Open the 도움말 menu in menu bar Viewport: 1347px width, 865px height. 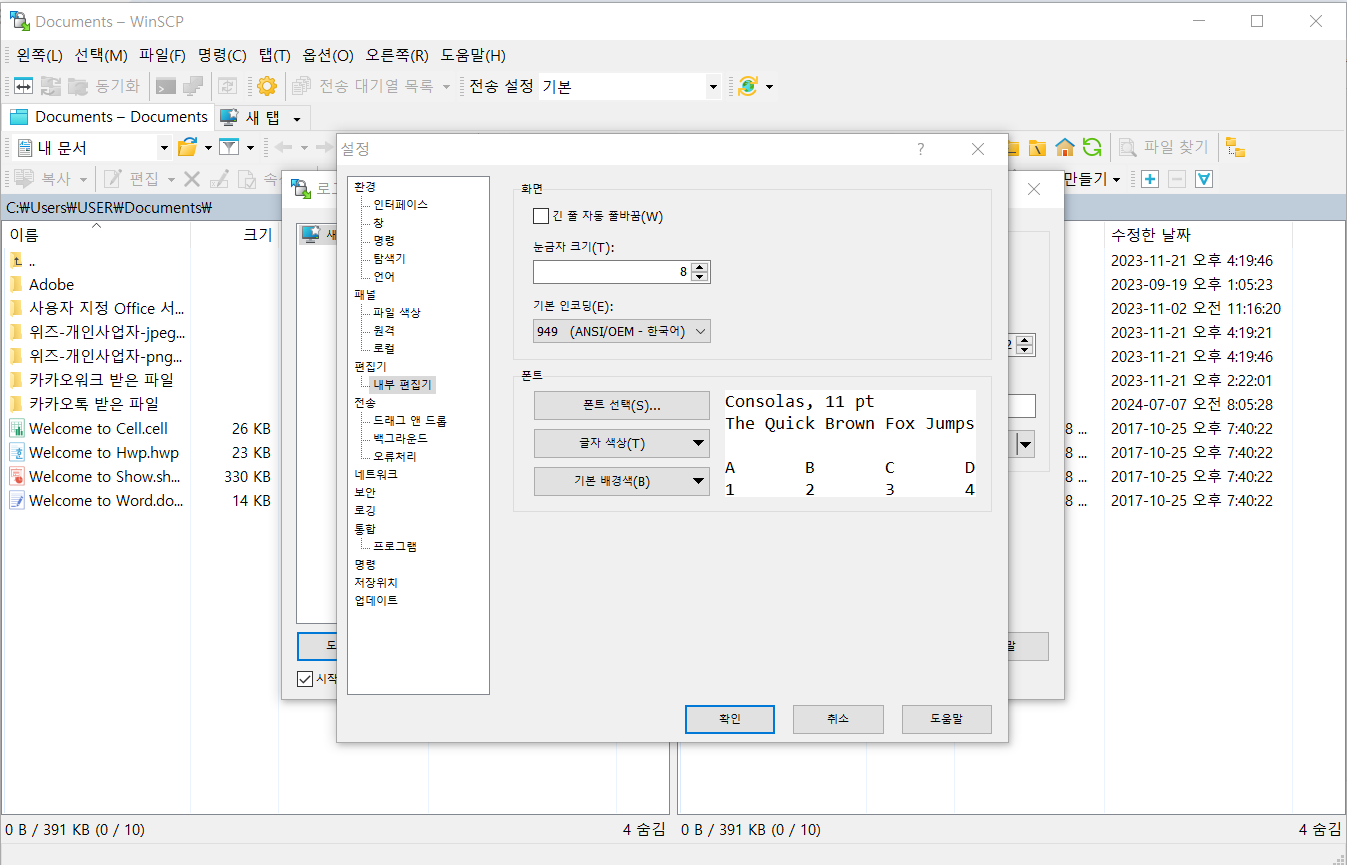pos(473,56)
